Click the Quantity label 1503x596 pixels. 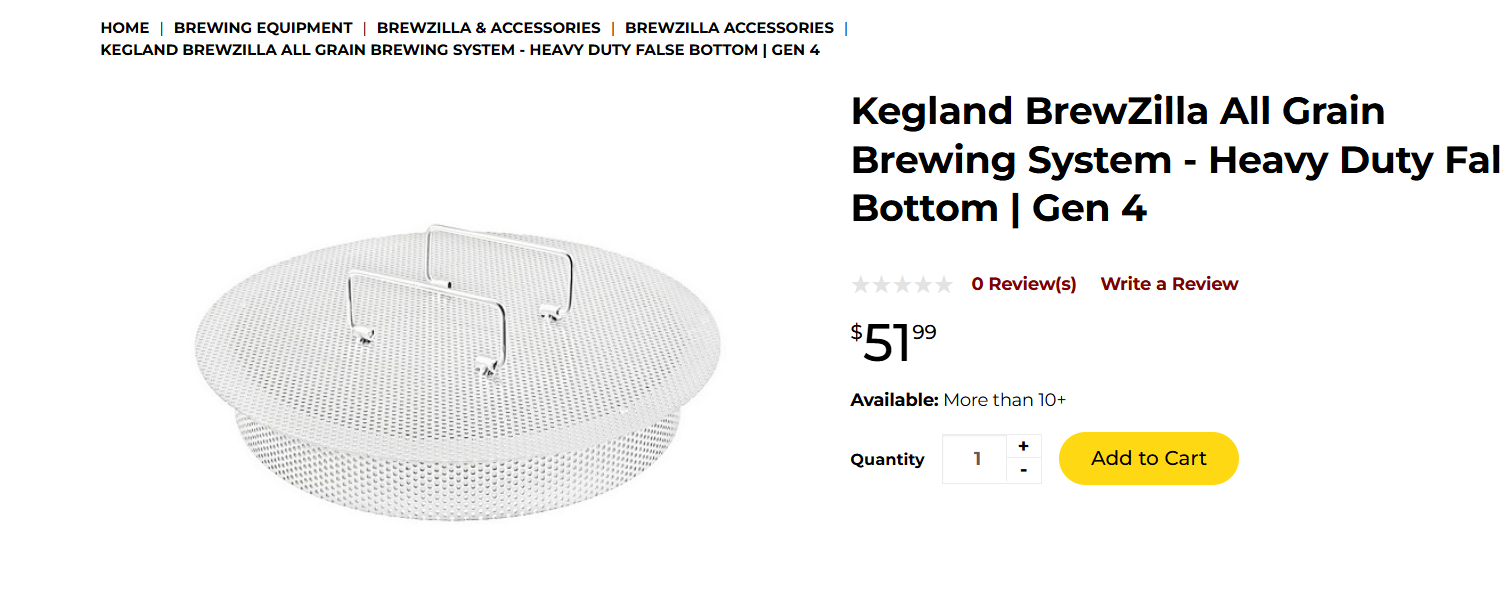(x=887, y=460)
